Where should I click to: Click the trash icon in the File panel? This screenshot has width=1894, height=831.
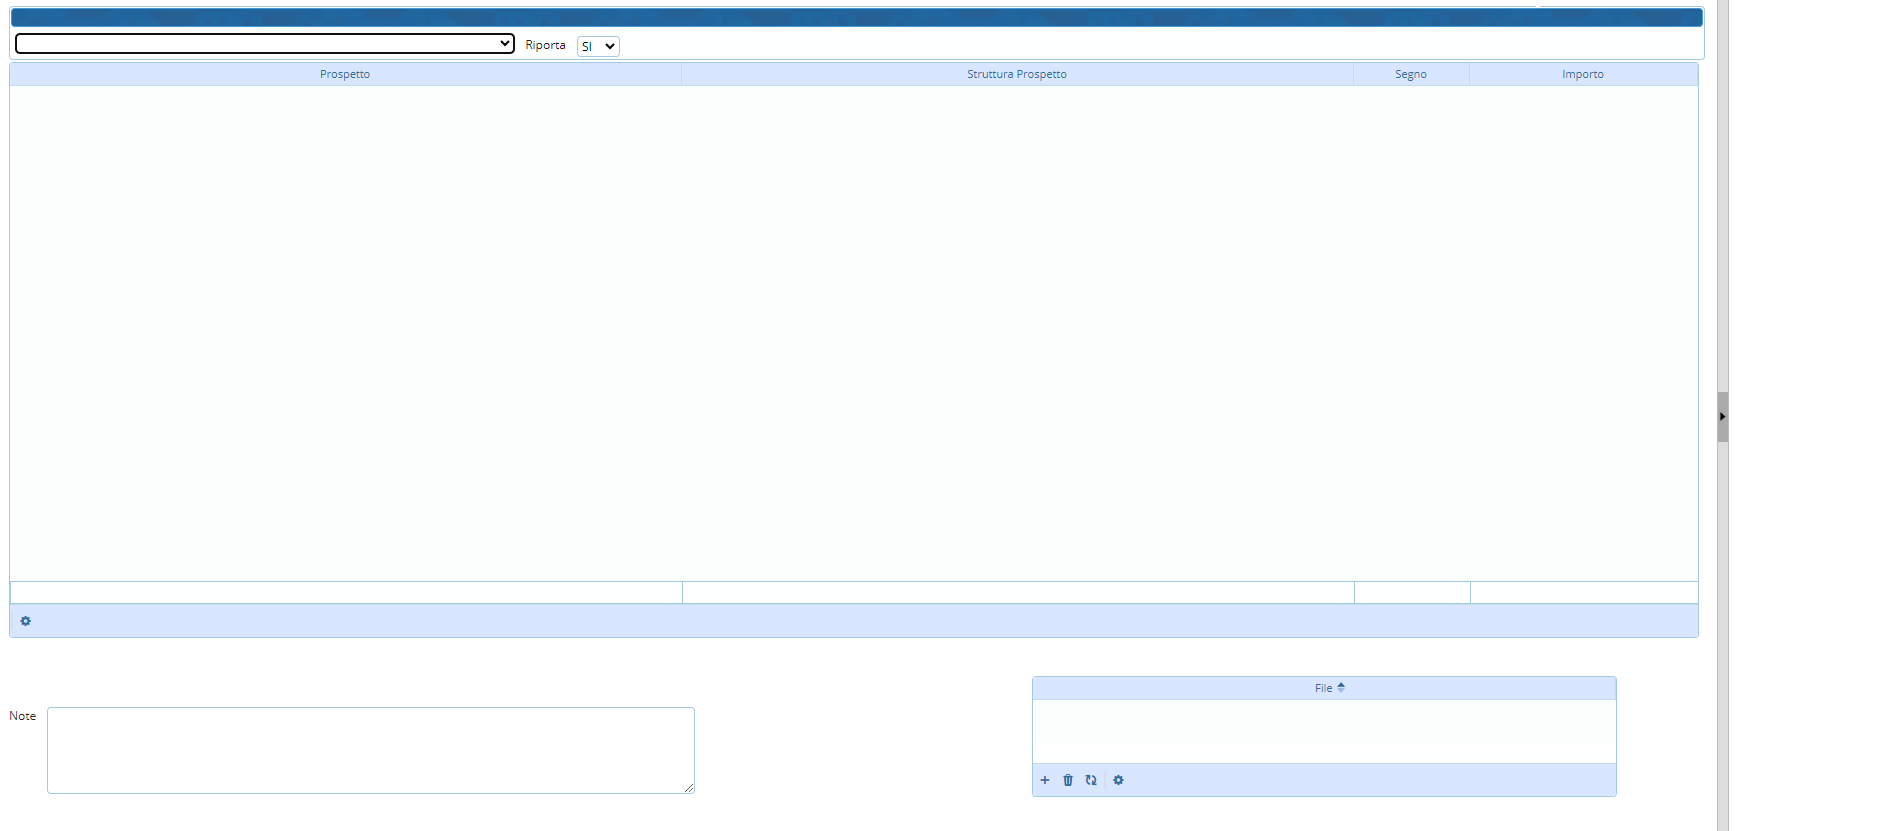1068,780
